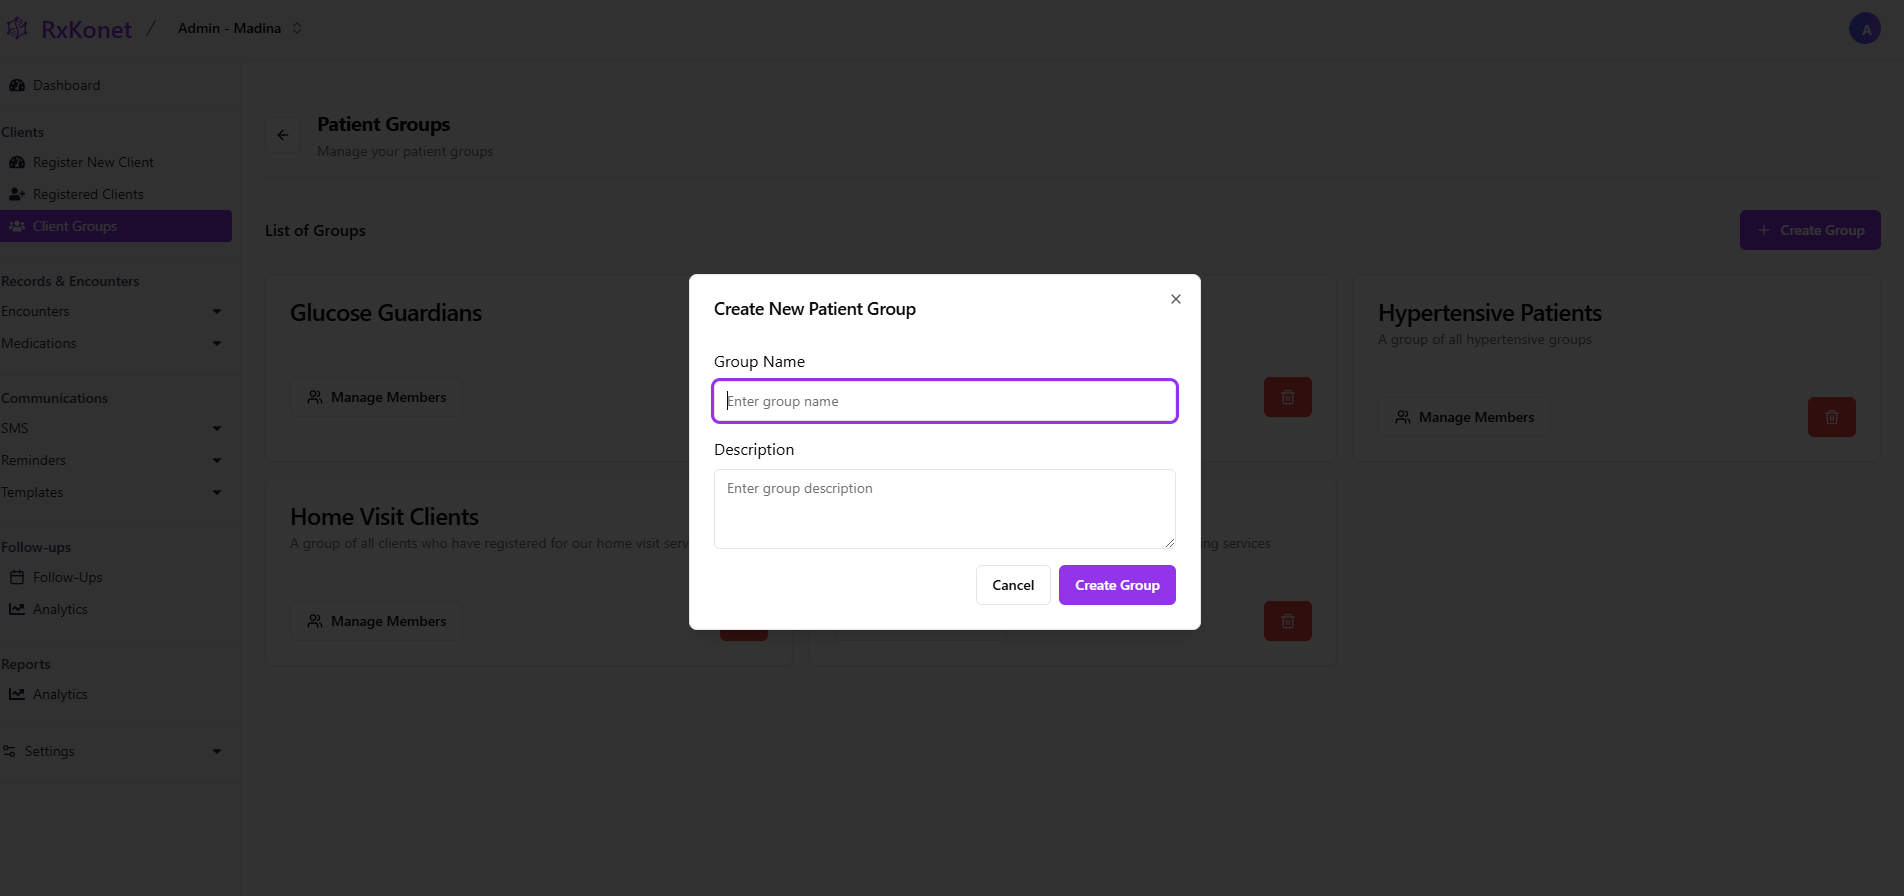Image resolution: width=1904 pixels, height=896 pixels.
Task: Click the Hypertensive Patients group title
Action: (x=1490, y=313)
